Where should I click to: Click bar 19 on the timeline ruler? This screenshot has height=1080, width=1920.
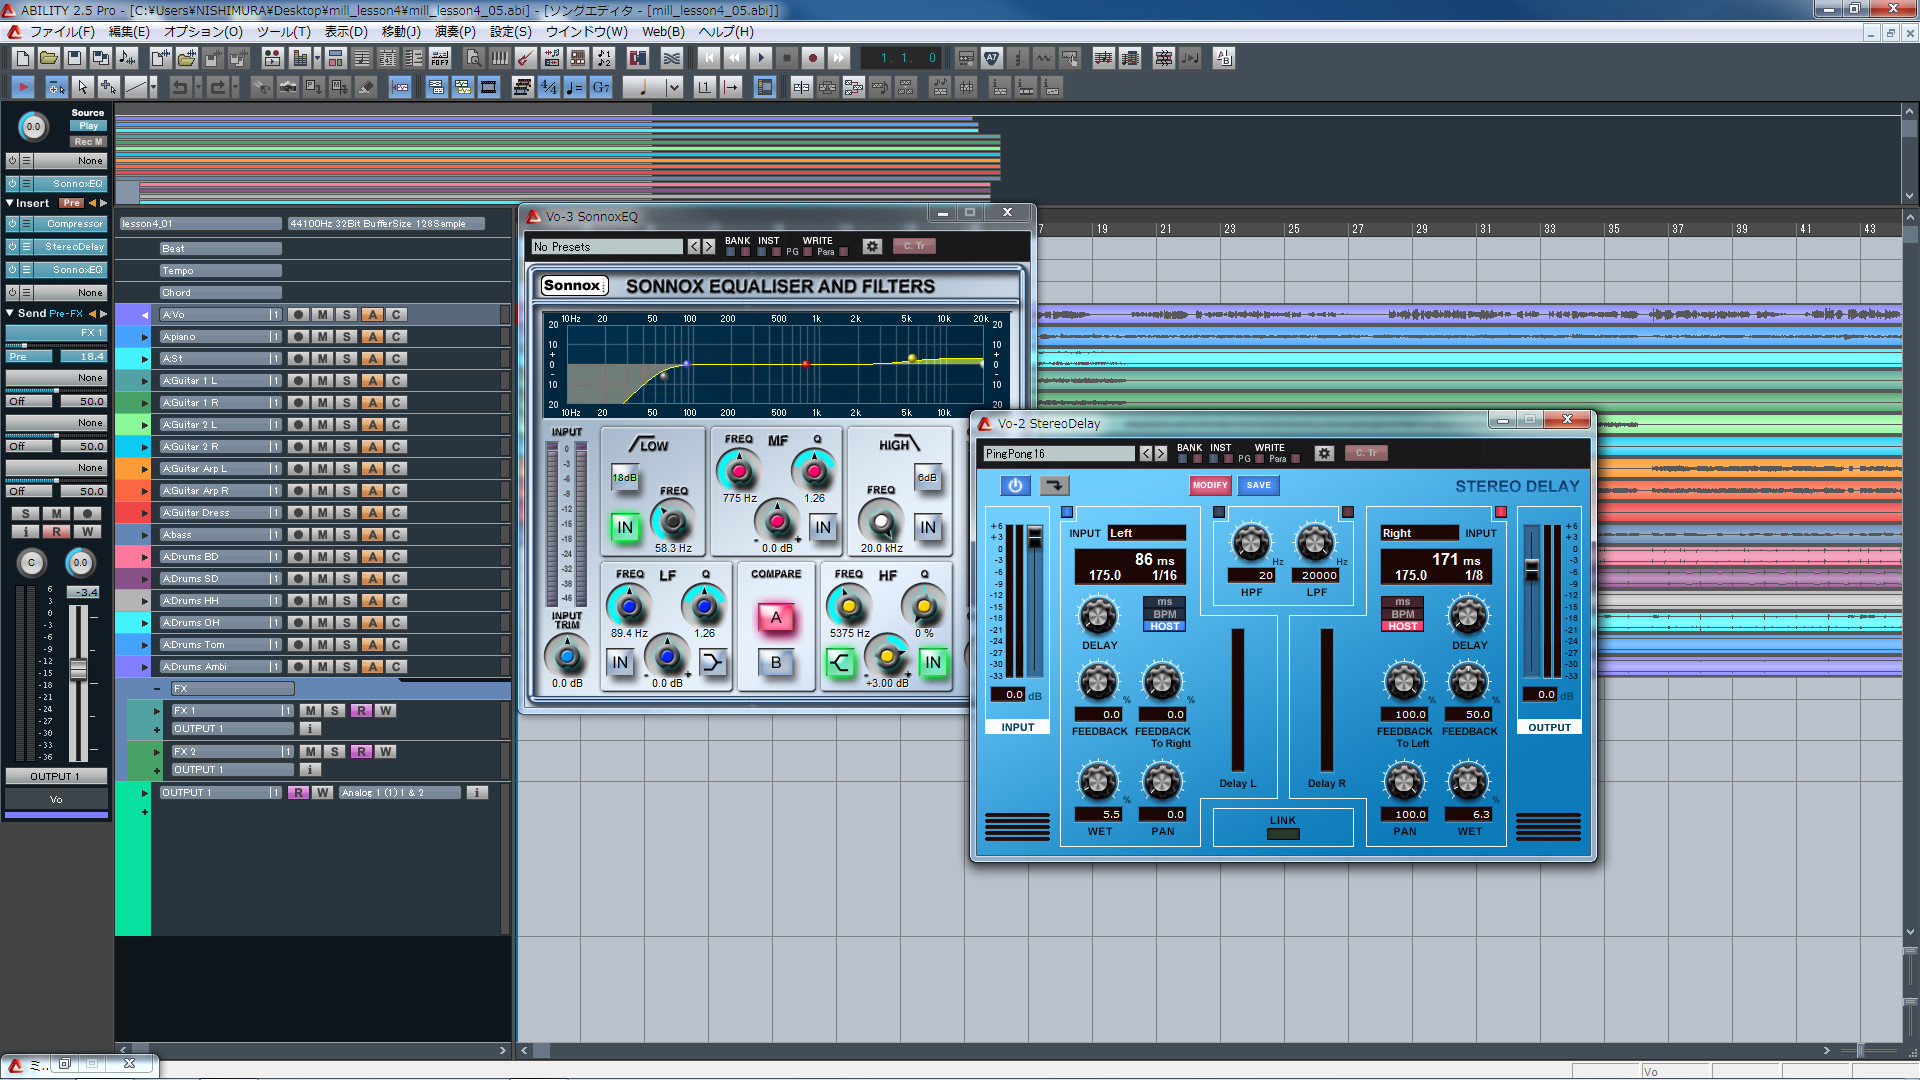click(x=1102, y=229)
